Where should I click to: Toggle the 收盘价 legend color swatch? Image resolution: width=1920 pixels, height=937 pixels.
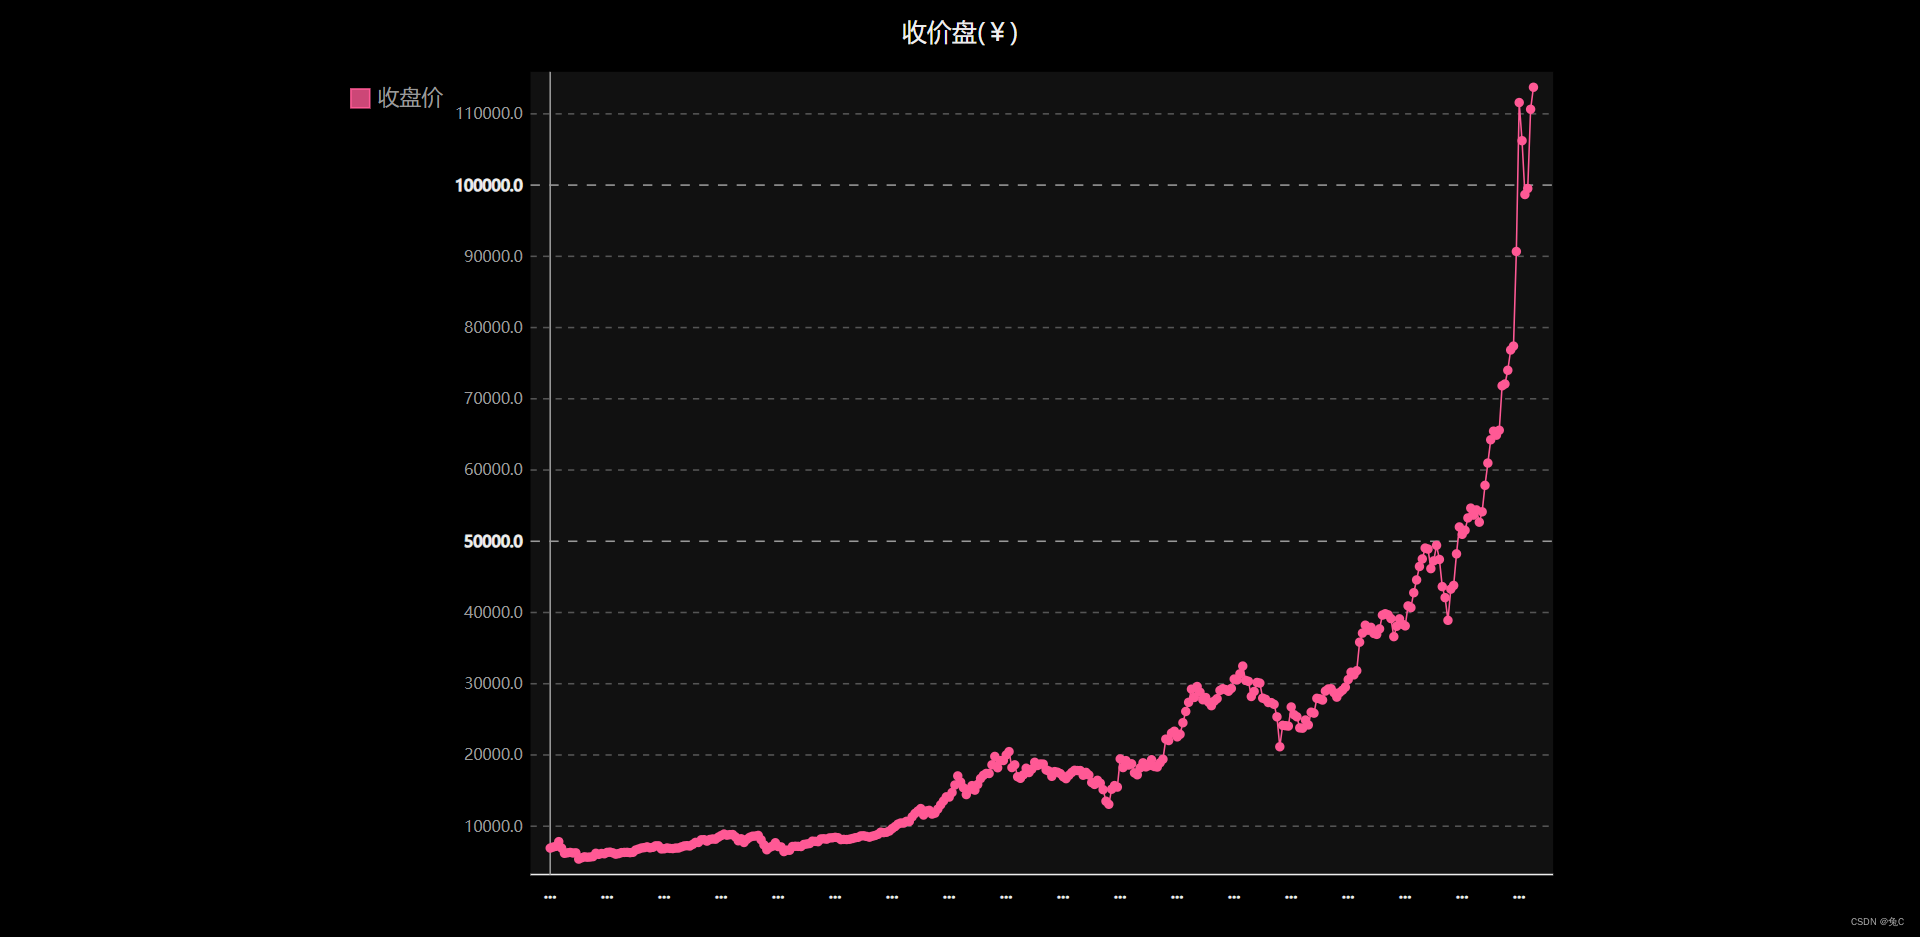pyautogui.click(x=360, y=98)
